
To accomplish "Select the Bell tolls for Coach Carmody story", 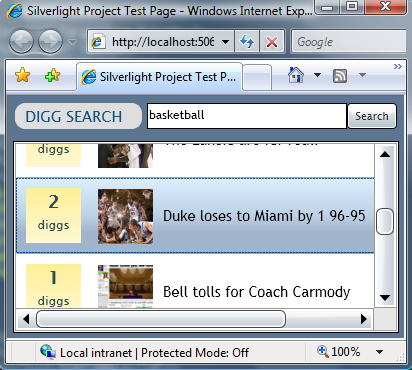I will (x=256, y=292).
